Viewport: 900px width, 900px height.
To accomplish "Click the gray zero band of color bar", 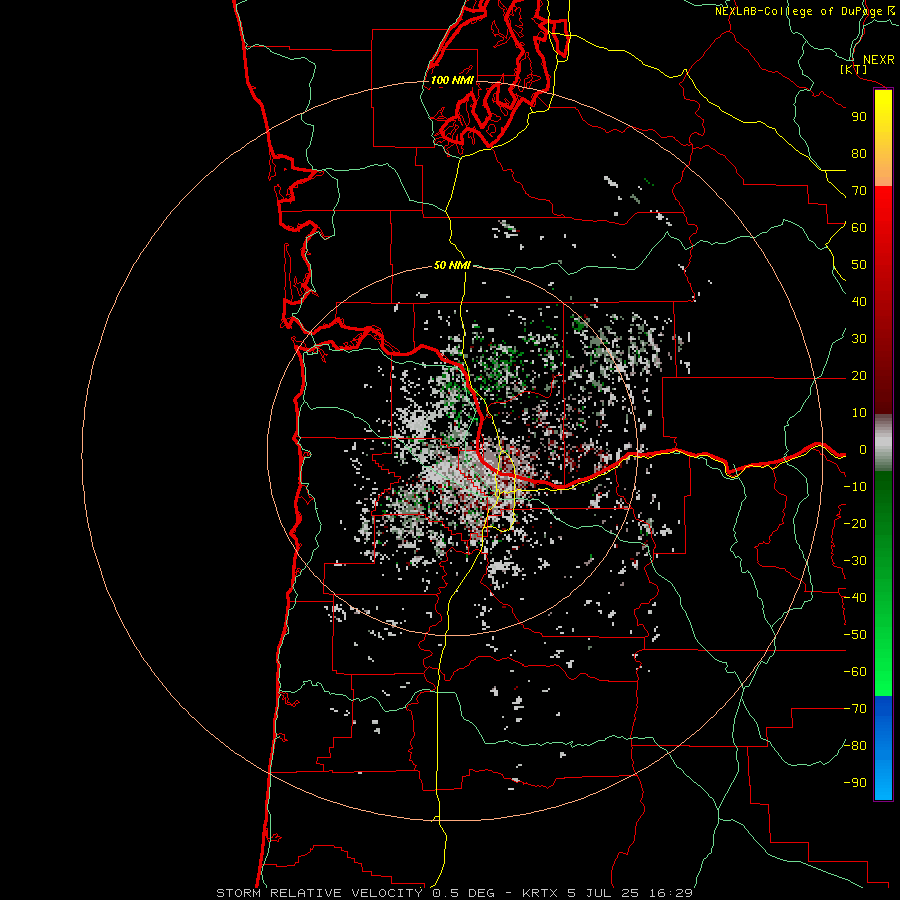I will click(x=883, y=443).
